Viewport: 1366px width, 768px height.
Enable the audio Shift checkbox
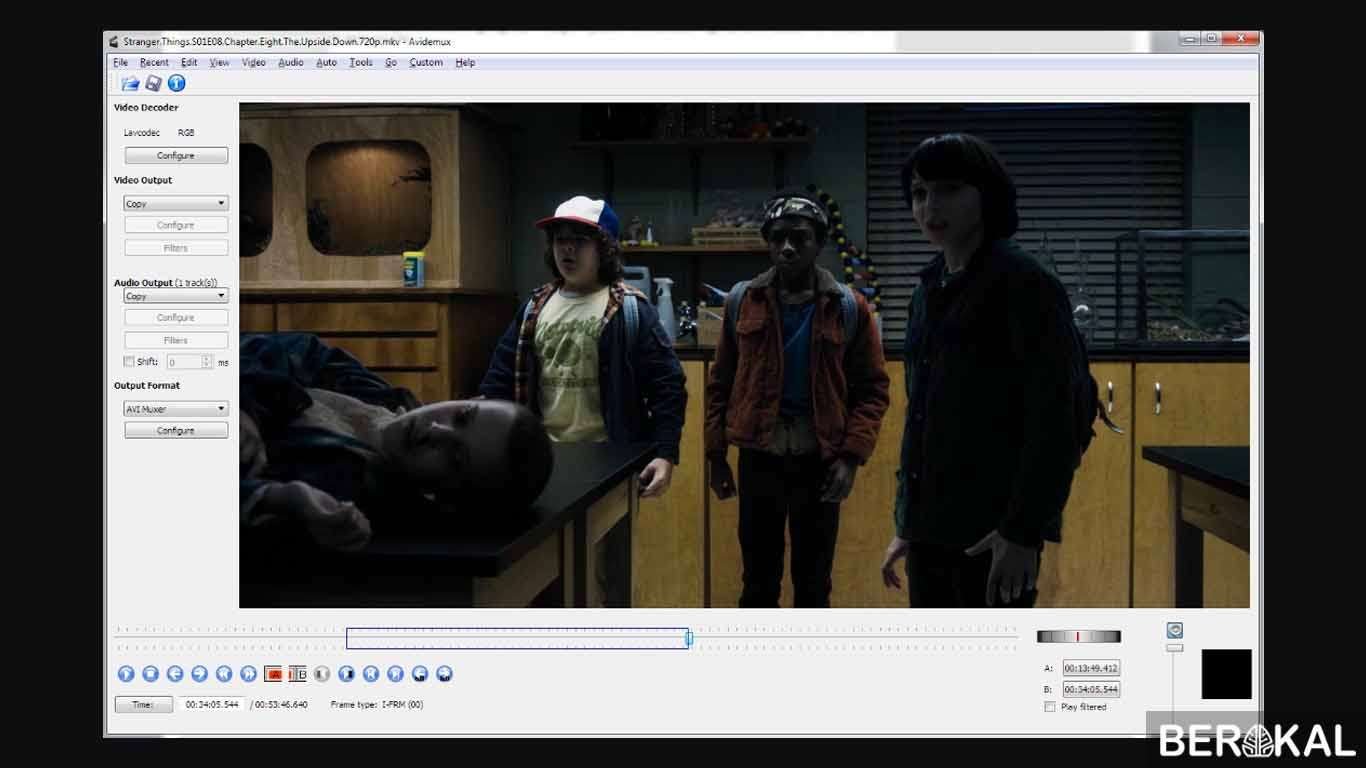(129, 362)
